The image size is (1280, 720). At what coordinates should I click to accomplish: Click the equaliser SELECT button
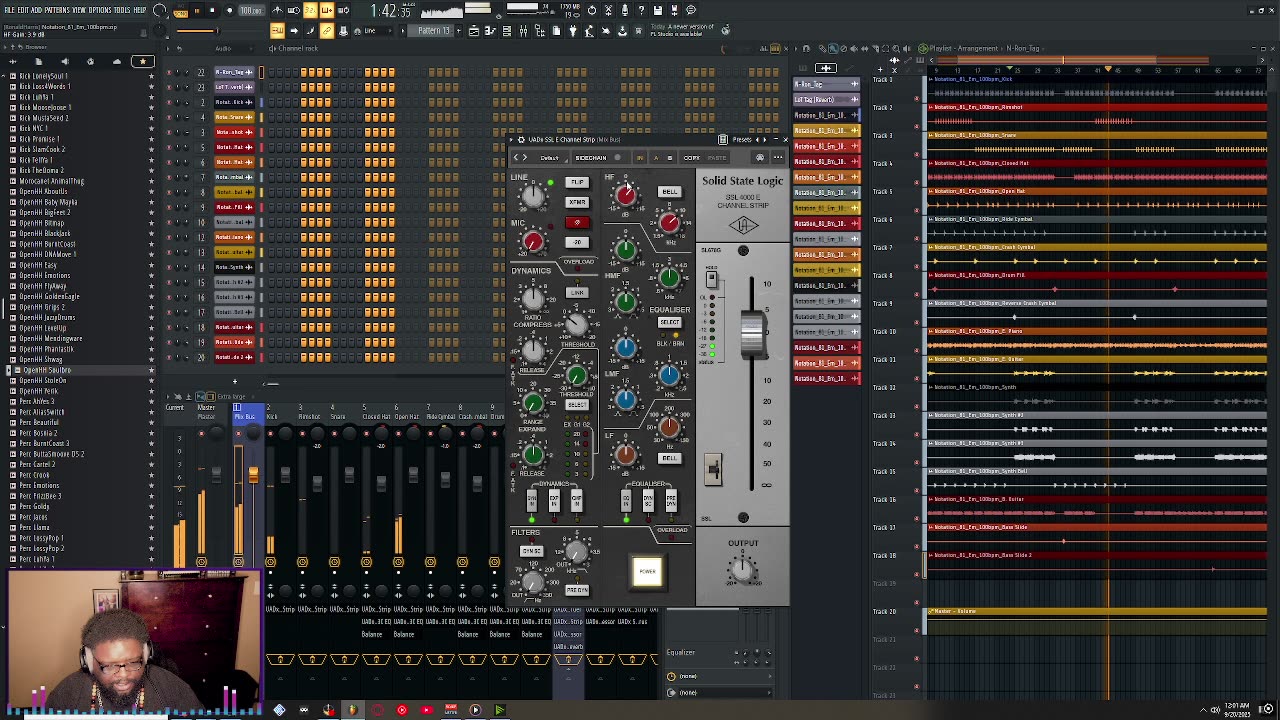tap(669, 322)
